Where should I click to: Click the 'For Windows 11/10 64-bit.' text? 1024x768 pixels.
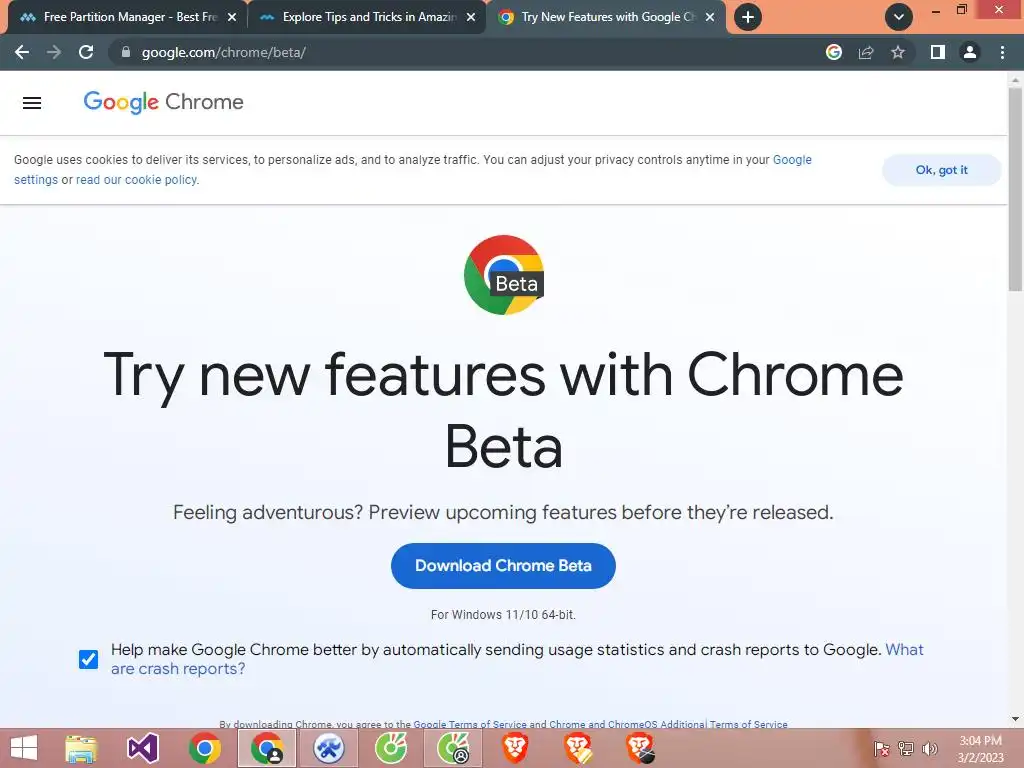pyautogui.click(x=503, y=615)
